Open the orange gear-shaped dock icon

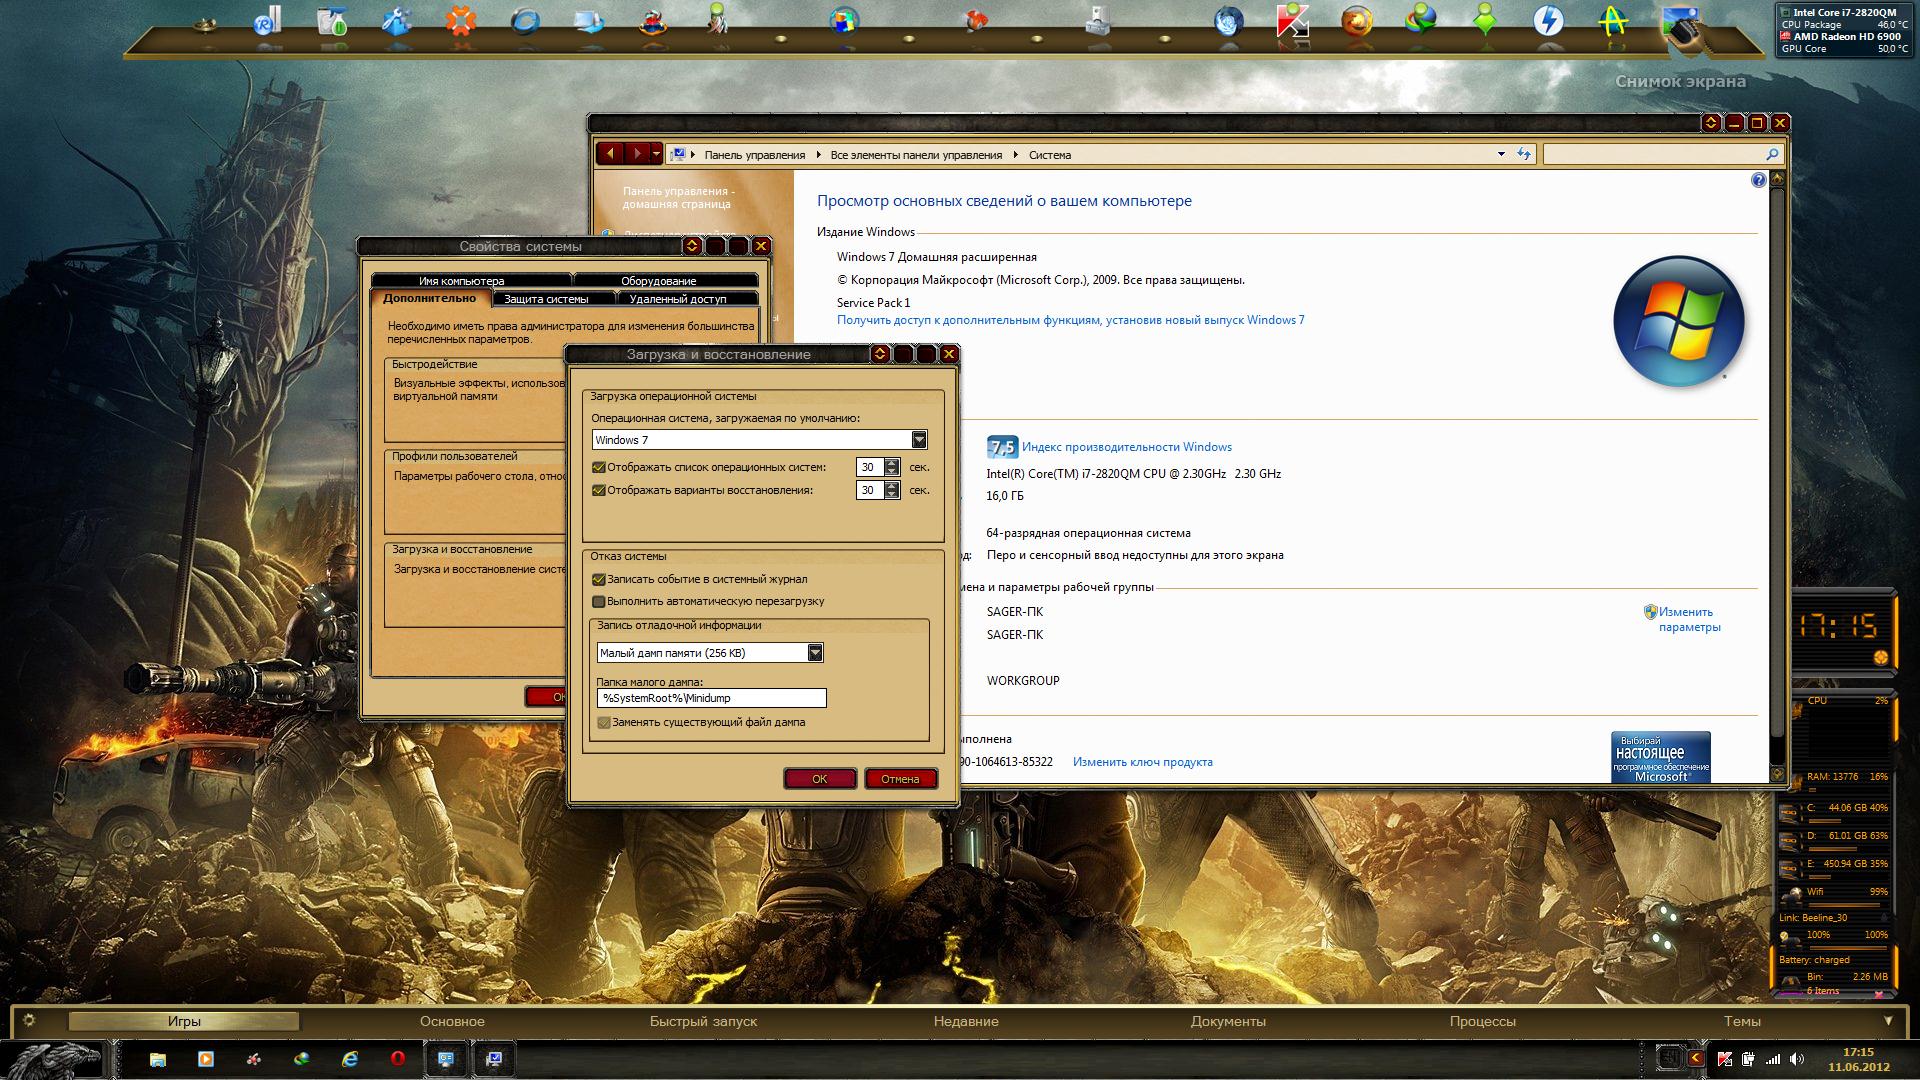[460, 21]
